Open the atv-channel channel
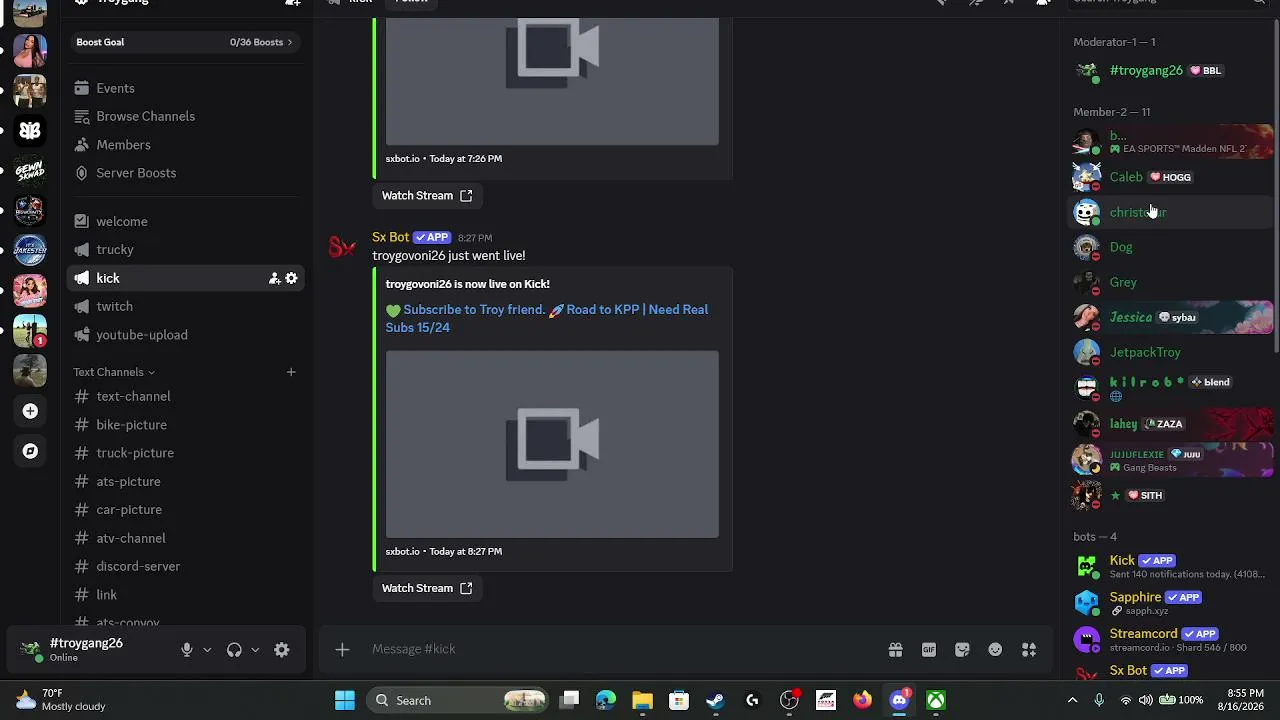 186,538
